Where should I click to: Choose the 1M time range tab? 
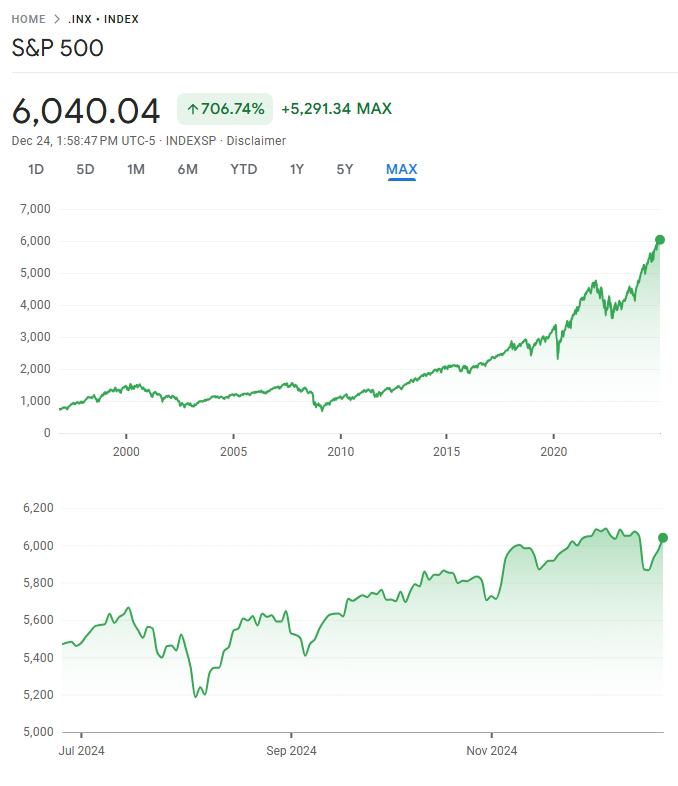coord(136,169)
